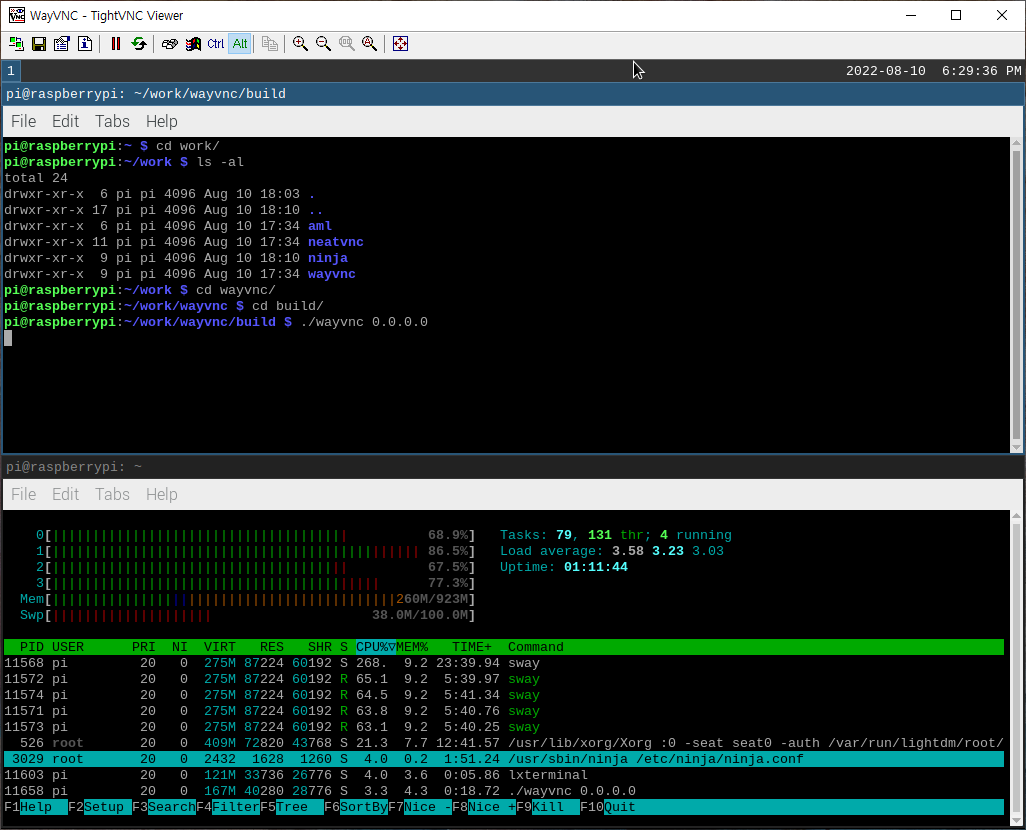The image size is (1026, 830).
Task: Click the TIME+ column header
Action: [472, 647]
